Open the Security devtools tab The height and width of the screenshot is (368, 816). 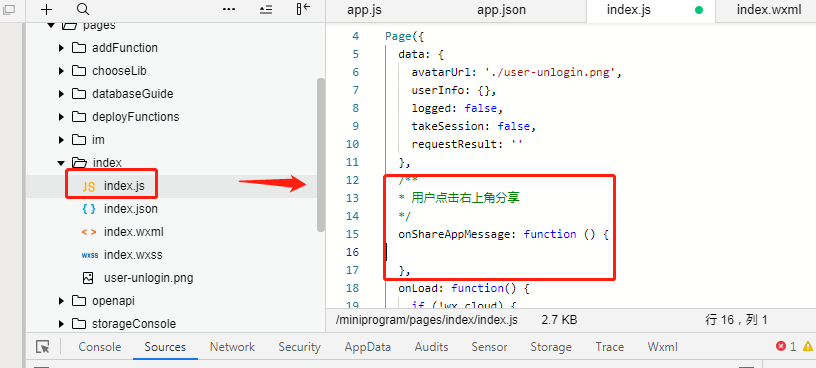[299, 347]
